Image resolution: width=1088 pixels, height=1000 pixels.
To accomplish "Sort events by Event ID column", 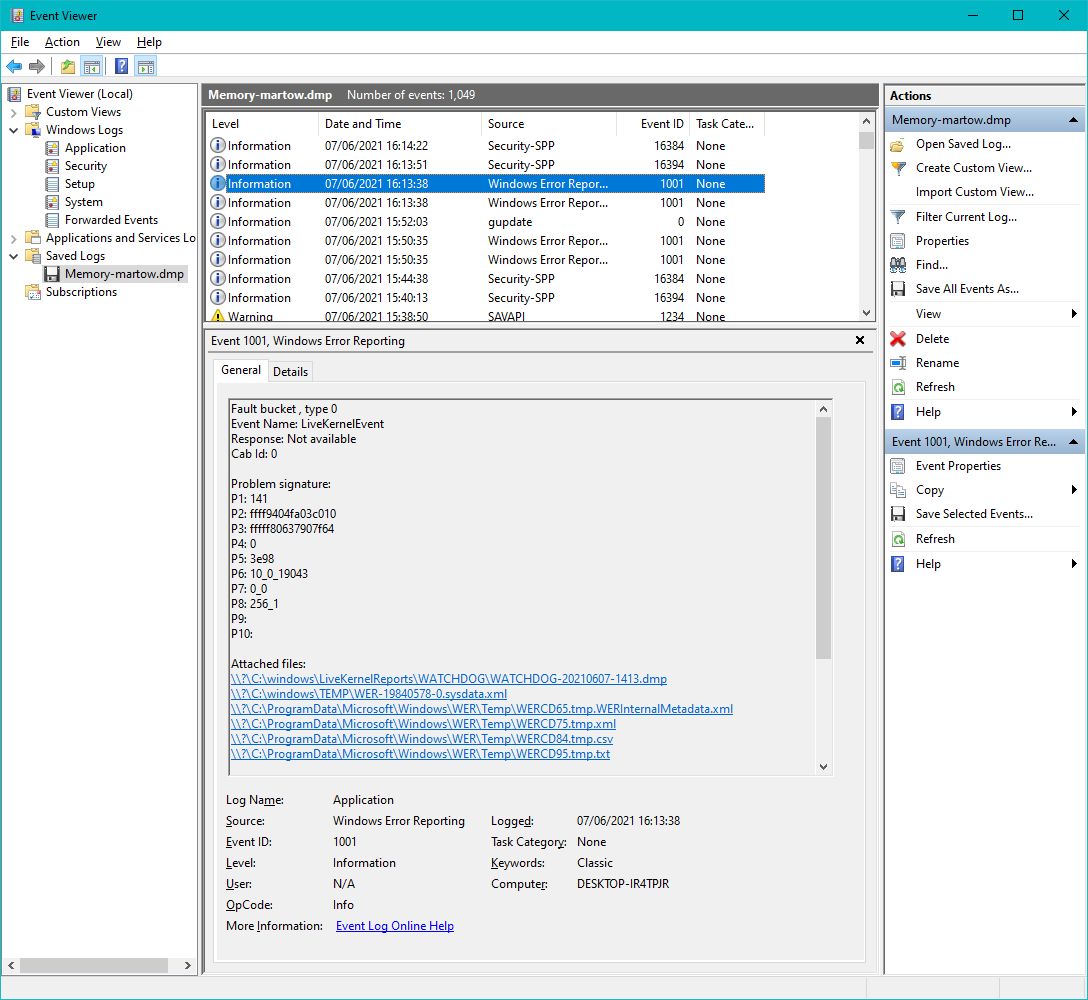I will [654, 124].
